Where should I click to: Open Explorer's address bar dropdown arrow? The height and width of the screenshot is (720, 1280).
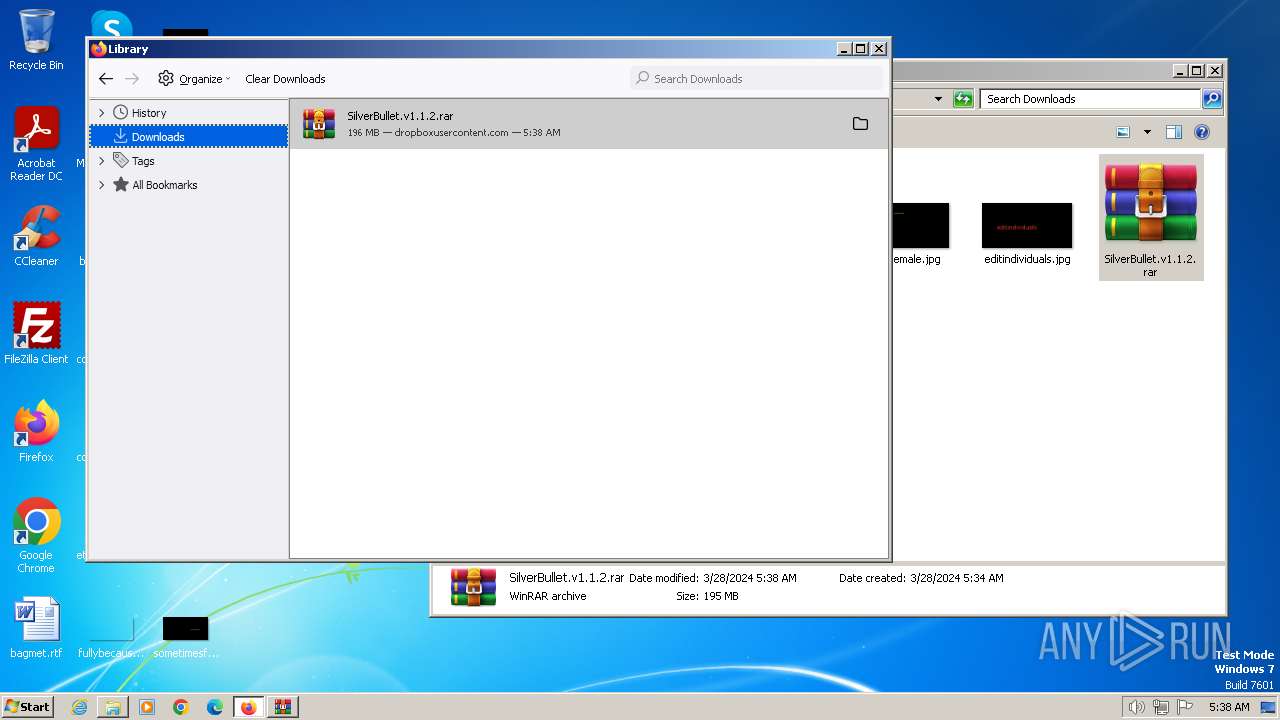tap(938, 99)
